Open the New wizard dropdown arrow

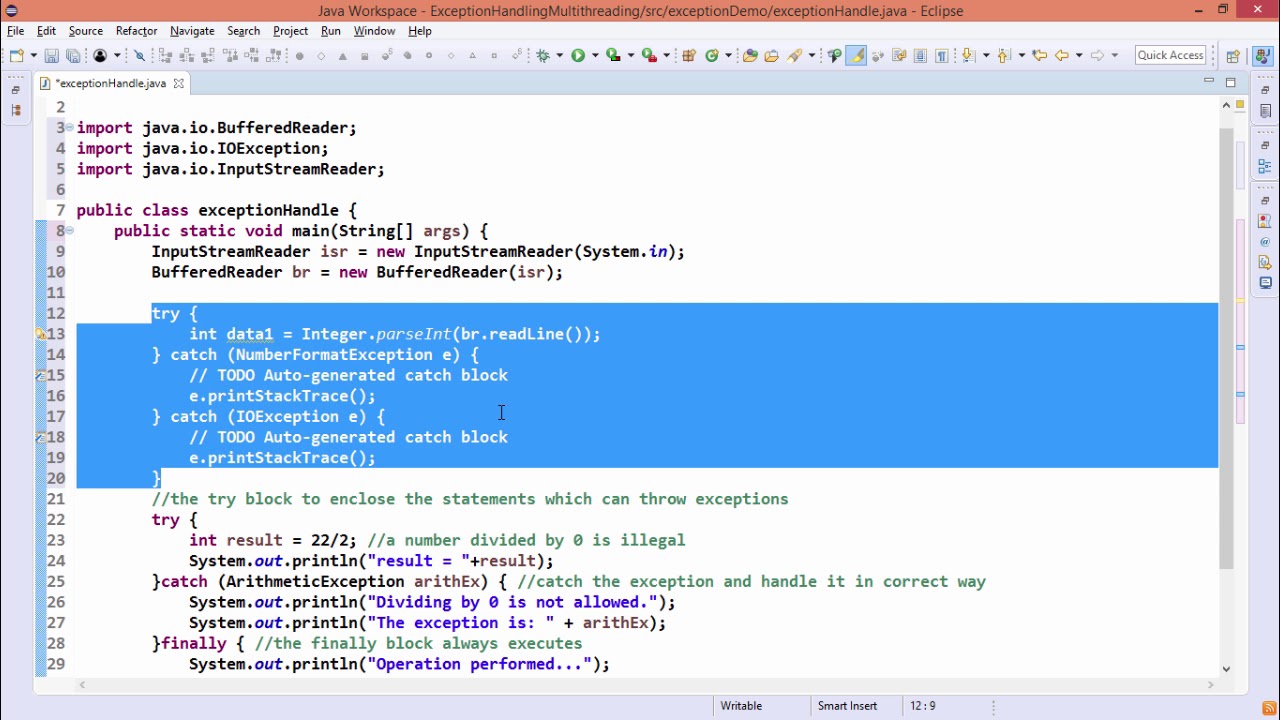tap(33, 56)
